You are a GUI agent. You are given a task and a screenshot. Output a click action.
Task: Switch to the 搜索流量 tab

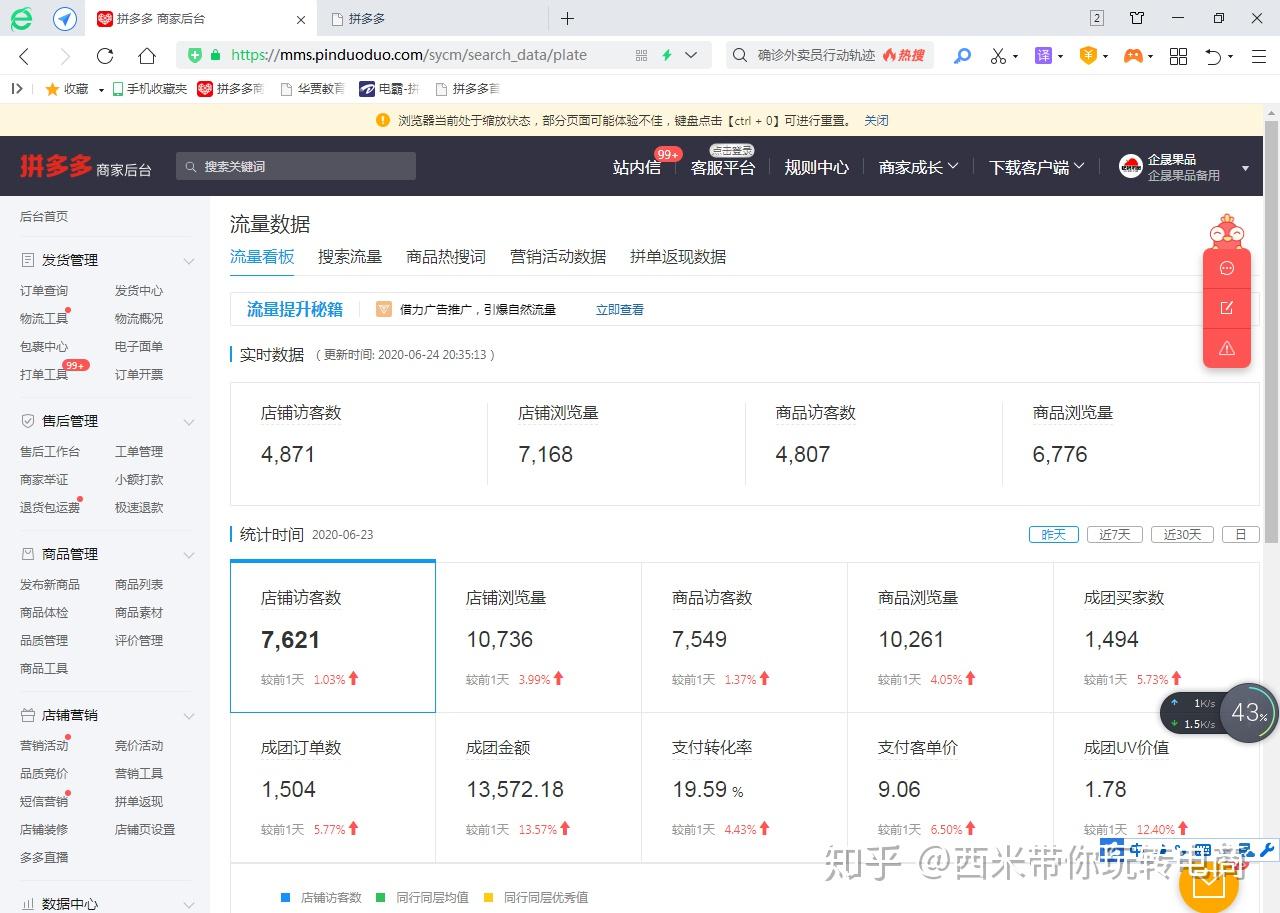(x=350, y=257)
